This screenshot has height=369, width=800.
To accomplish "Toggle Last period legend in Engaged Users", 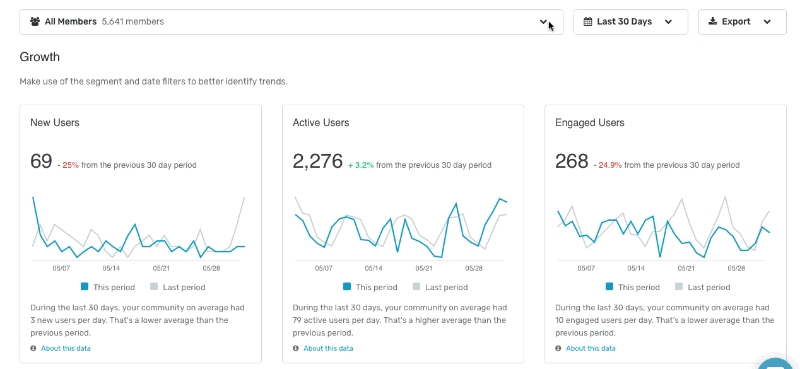I will [x=702, y=287].
